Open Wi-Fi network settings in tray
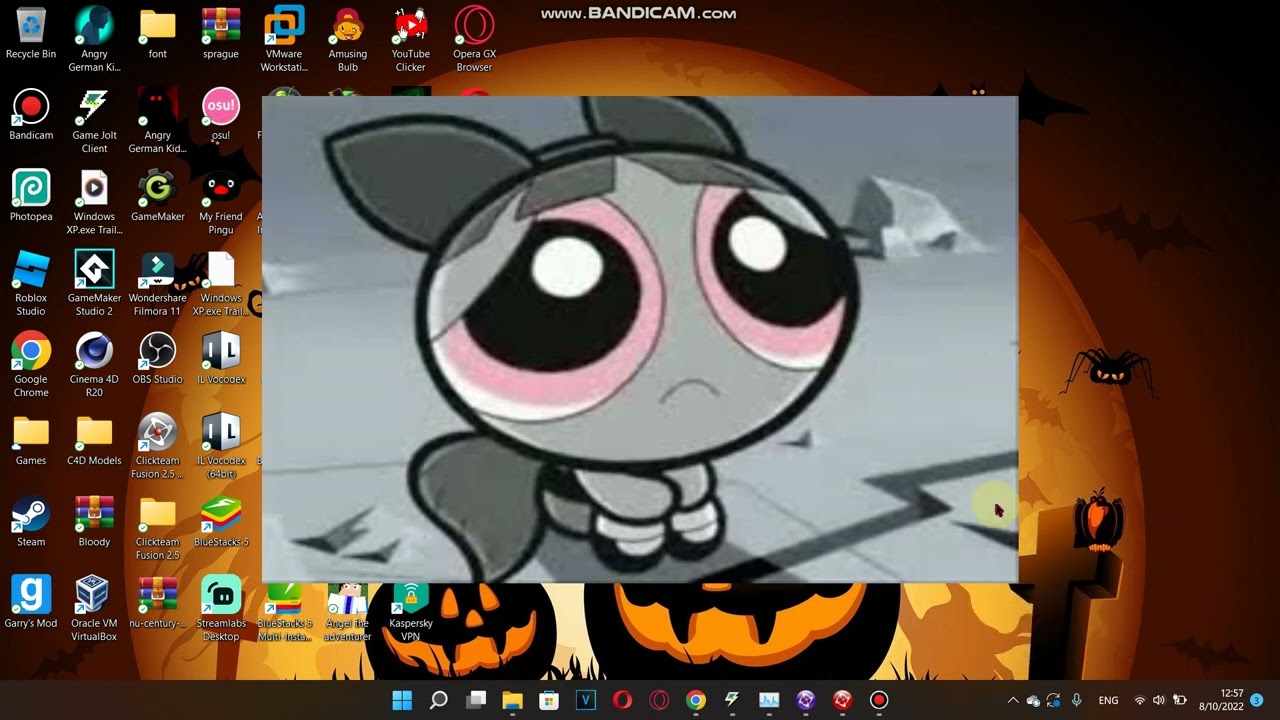Viewport: 1280px width, 720px height. coord(1140,700)
